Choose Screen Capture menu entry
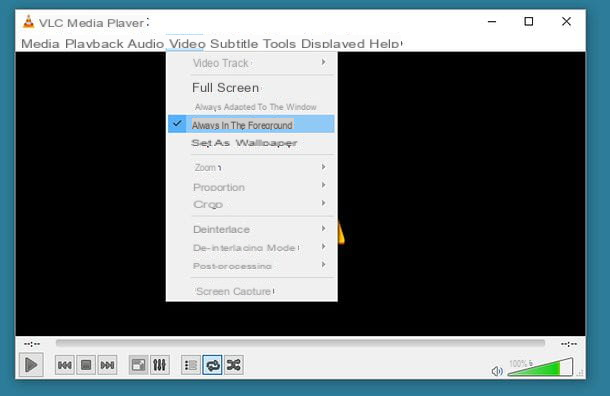The width and height of the screenshot is (610, 396). tap(251, 291)
